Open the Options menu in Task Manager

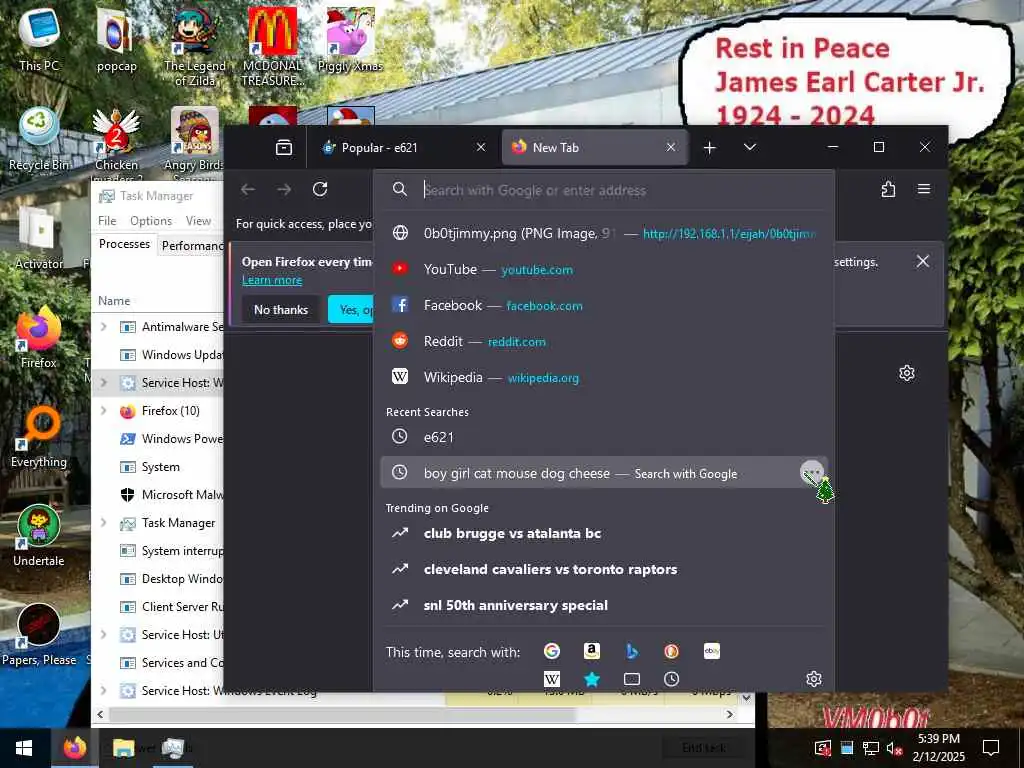click(x=151, y=221)
